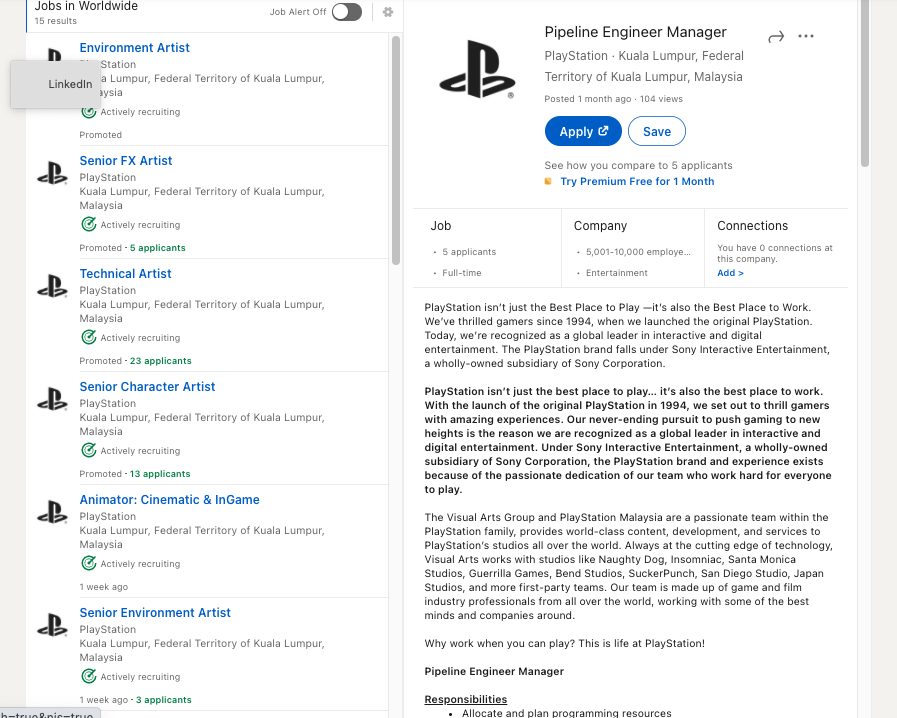This screenshot has height=718, width=897.
Task: Open the Senior Character Artist job posting
Action: 147,386
